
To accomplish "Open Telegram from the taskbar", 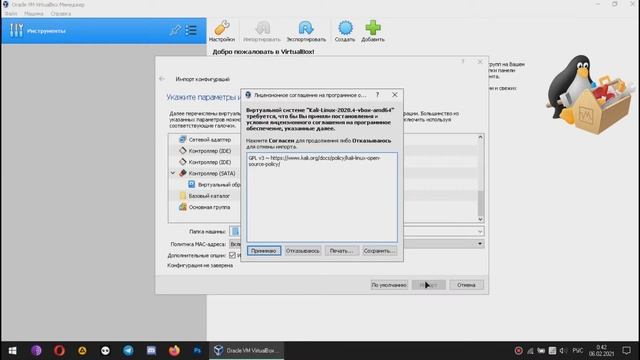I will 128,351.
